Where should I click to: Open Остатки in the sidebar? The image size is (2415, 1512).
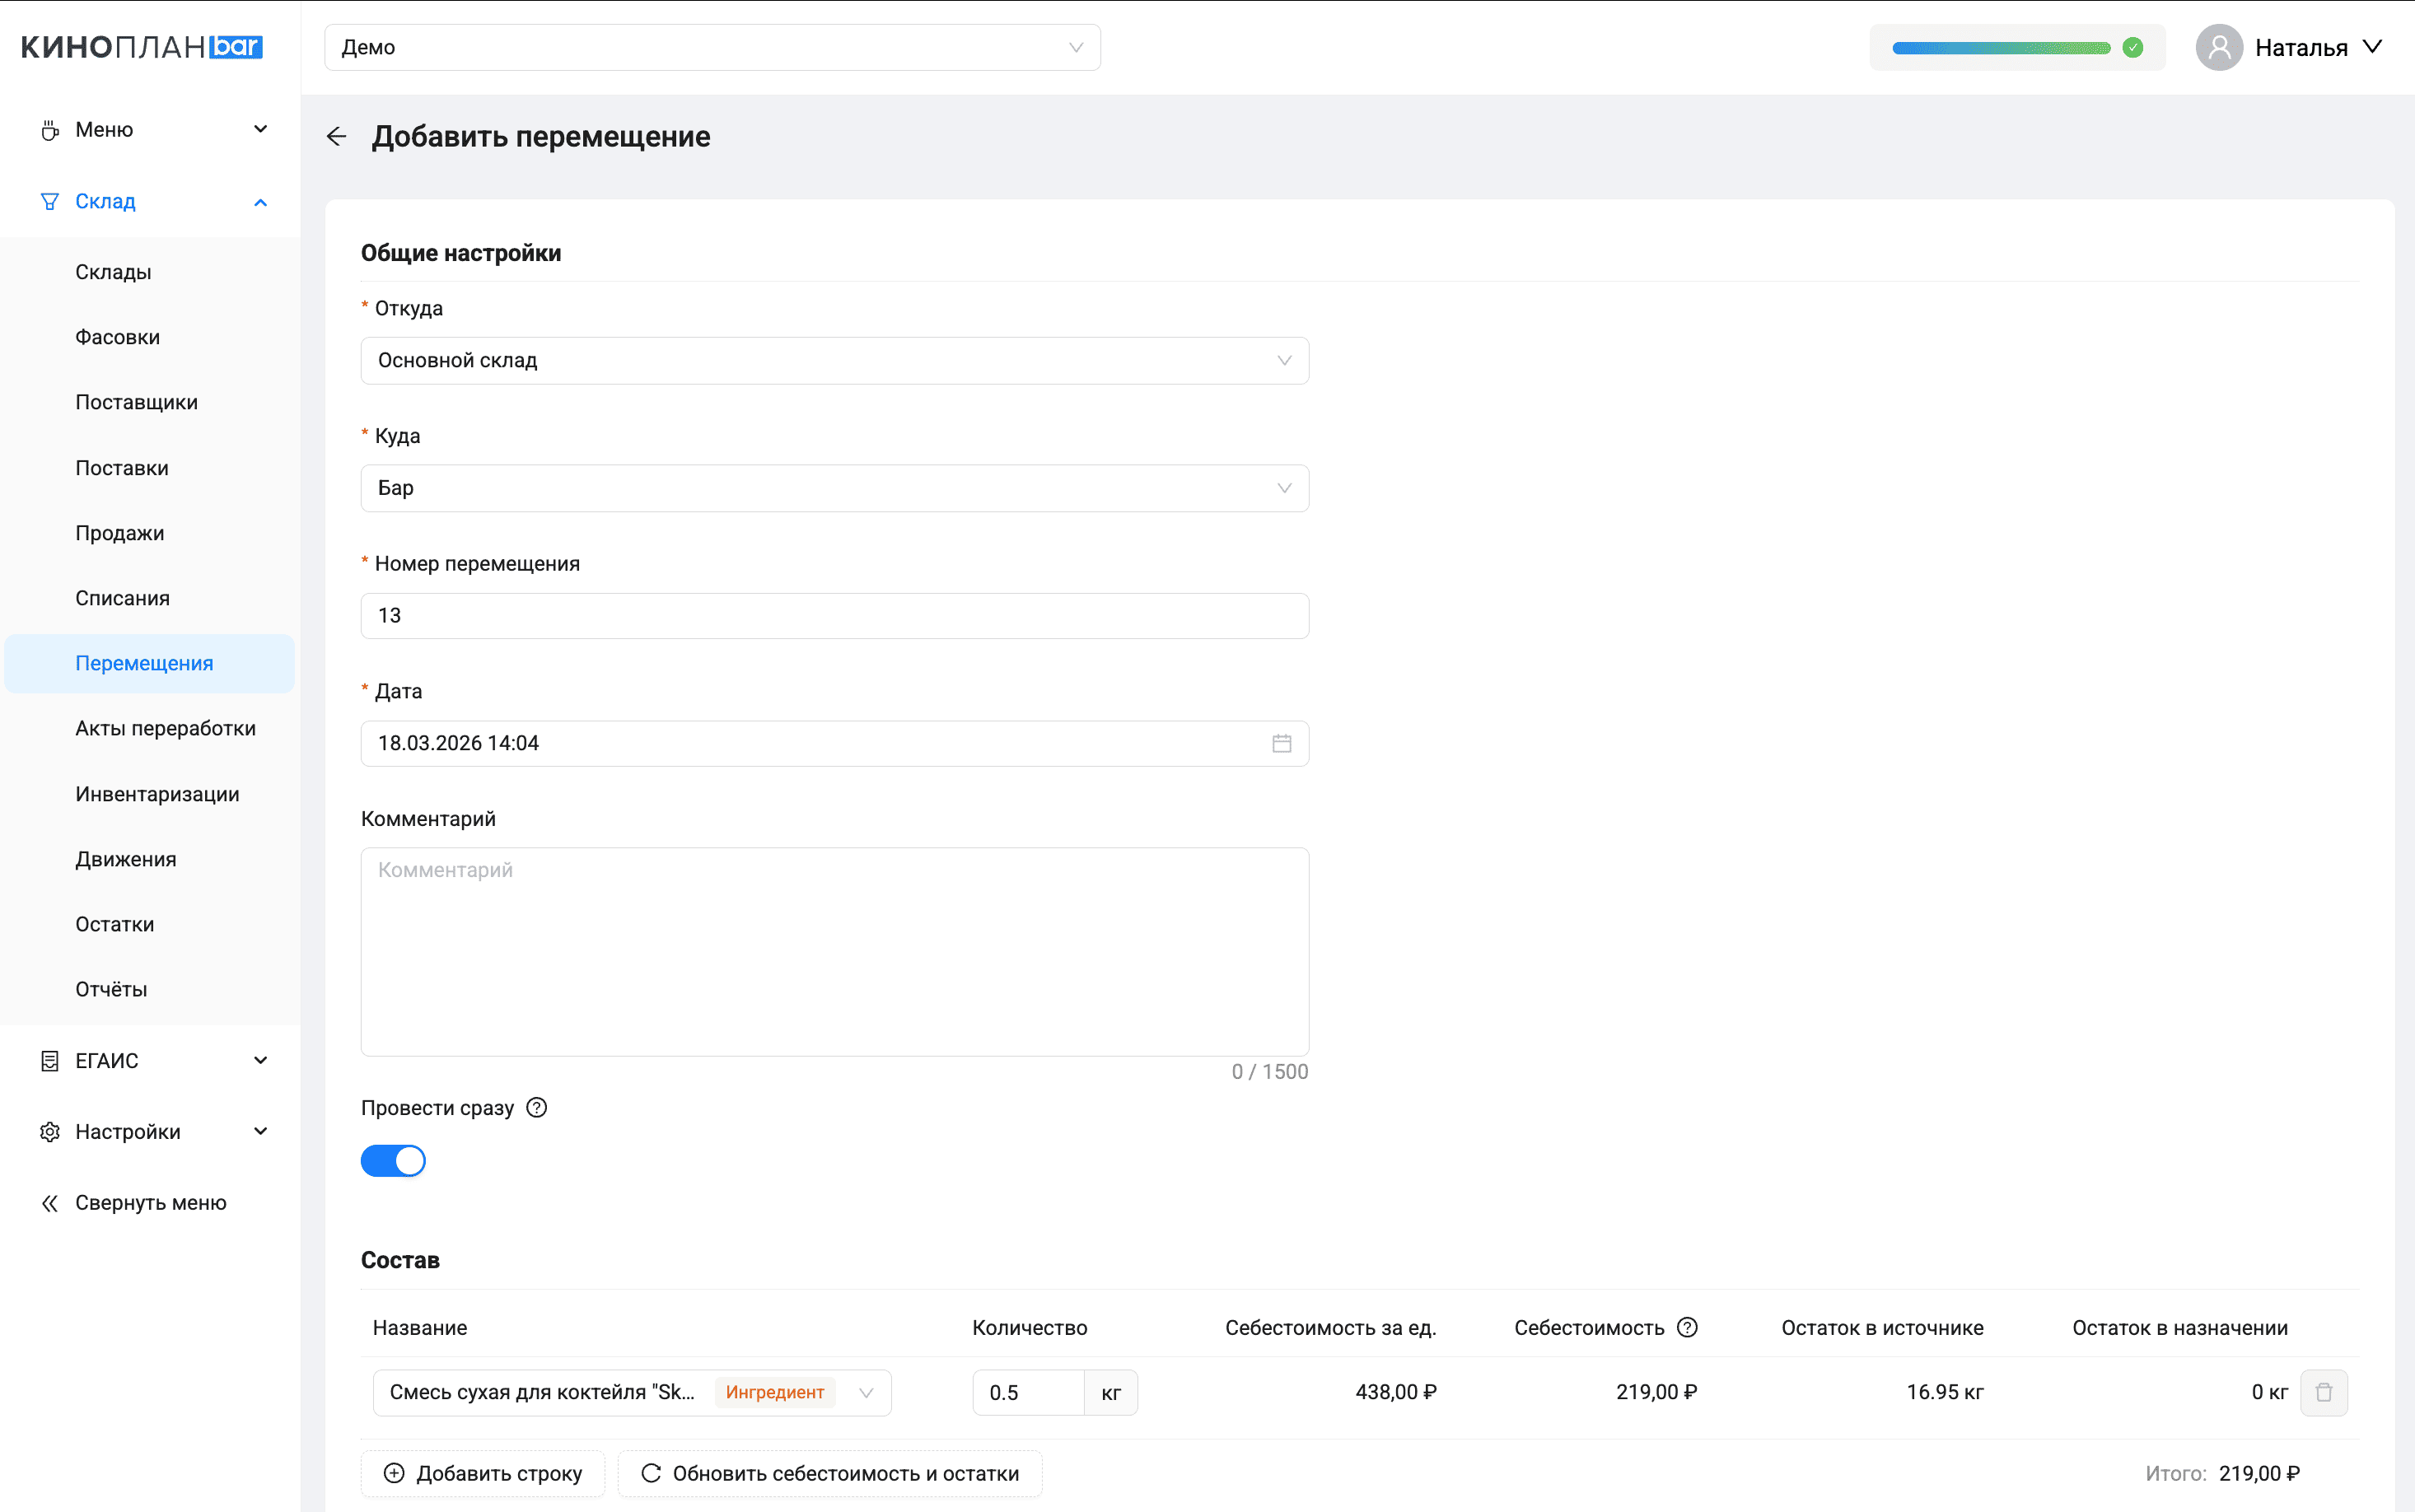[x=115, y=924]
